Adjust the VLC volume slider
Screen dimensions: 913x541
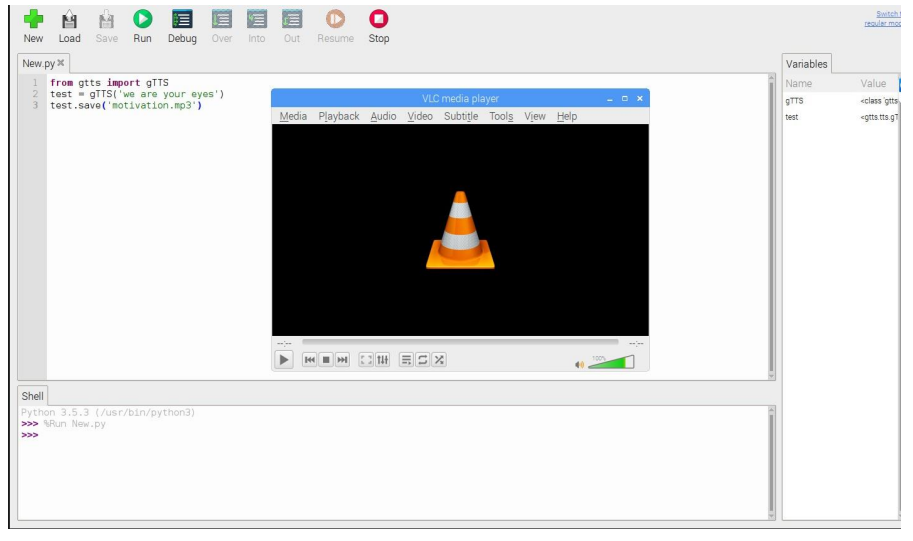click(611, 362)
